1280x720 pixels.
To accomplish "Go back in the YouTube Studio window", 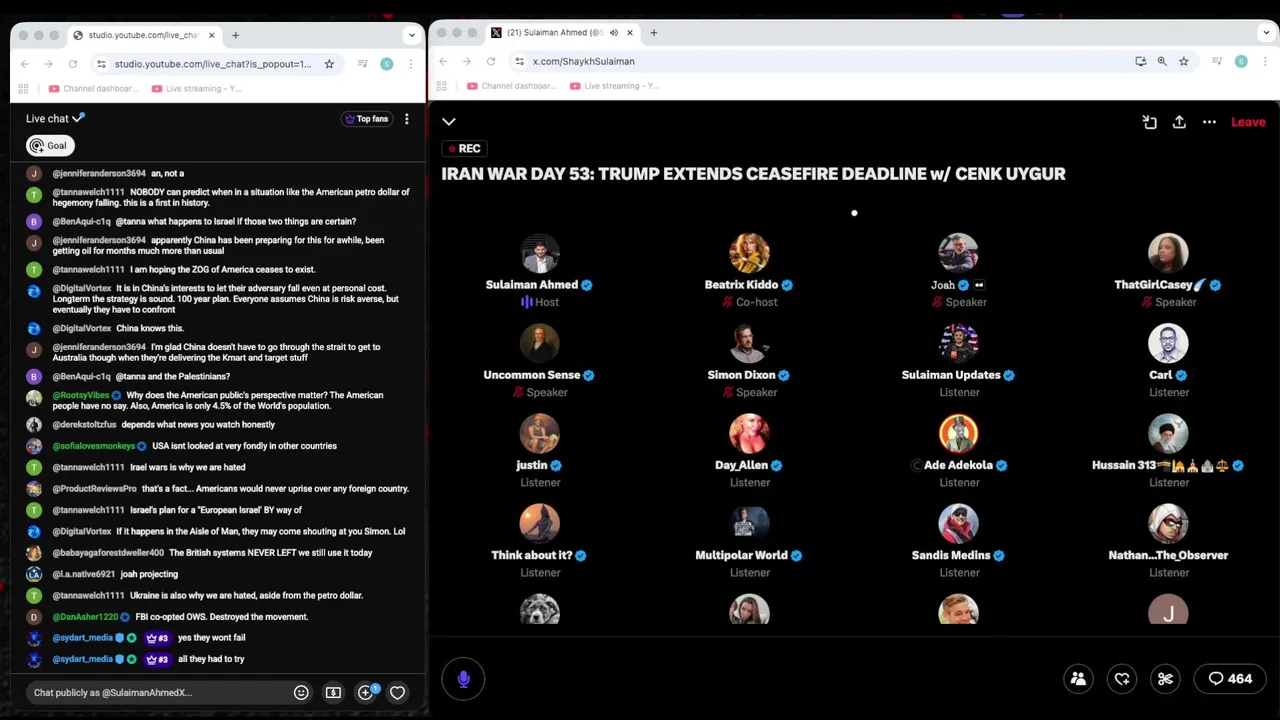I will click(25, 64).
